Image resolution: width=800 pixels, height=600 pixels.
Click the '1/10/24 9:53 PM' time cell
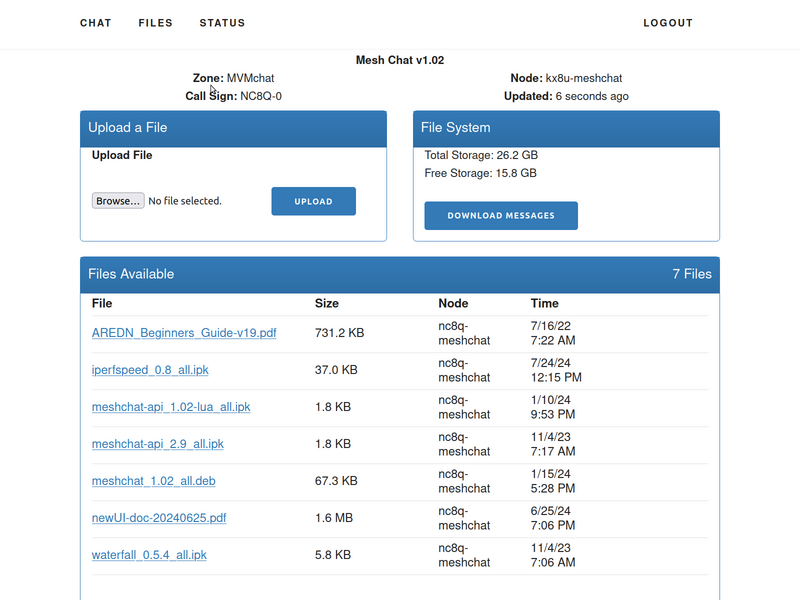[553, 407]
